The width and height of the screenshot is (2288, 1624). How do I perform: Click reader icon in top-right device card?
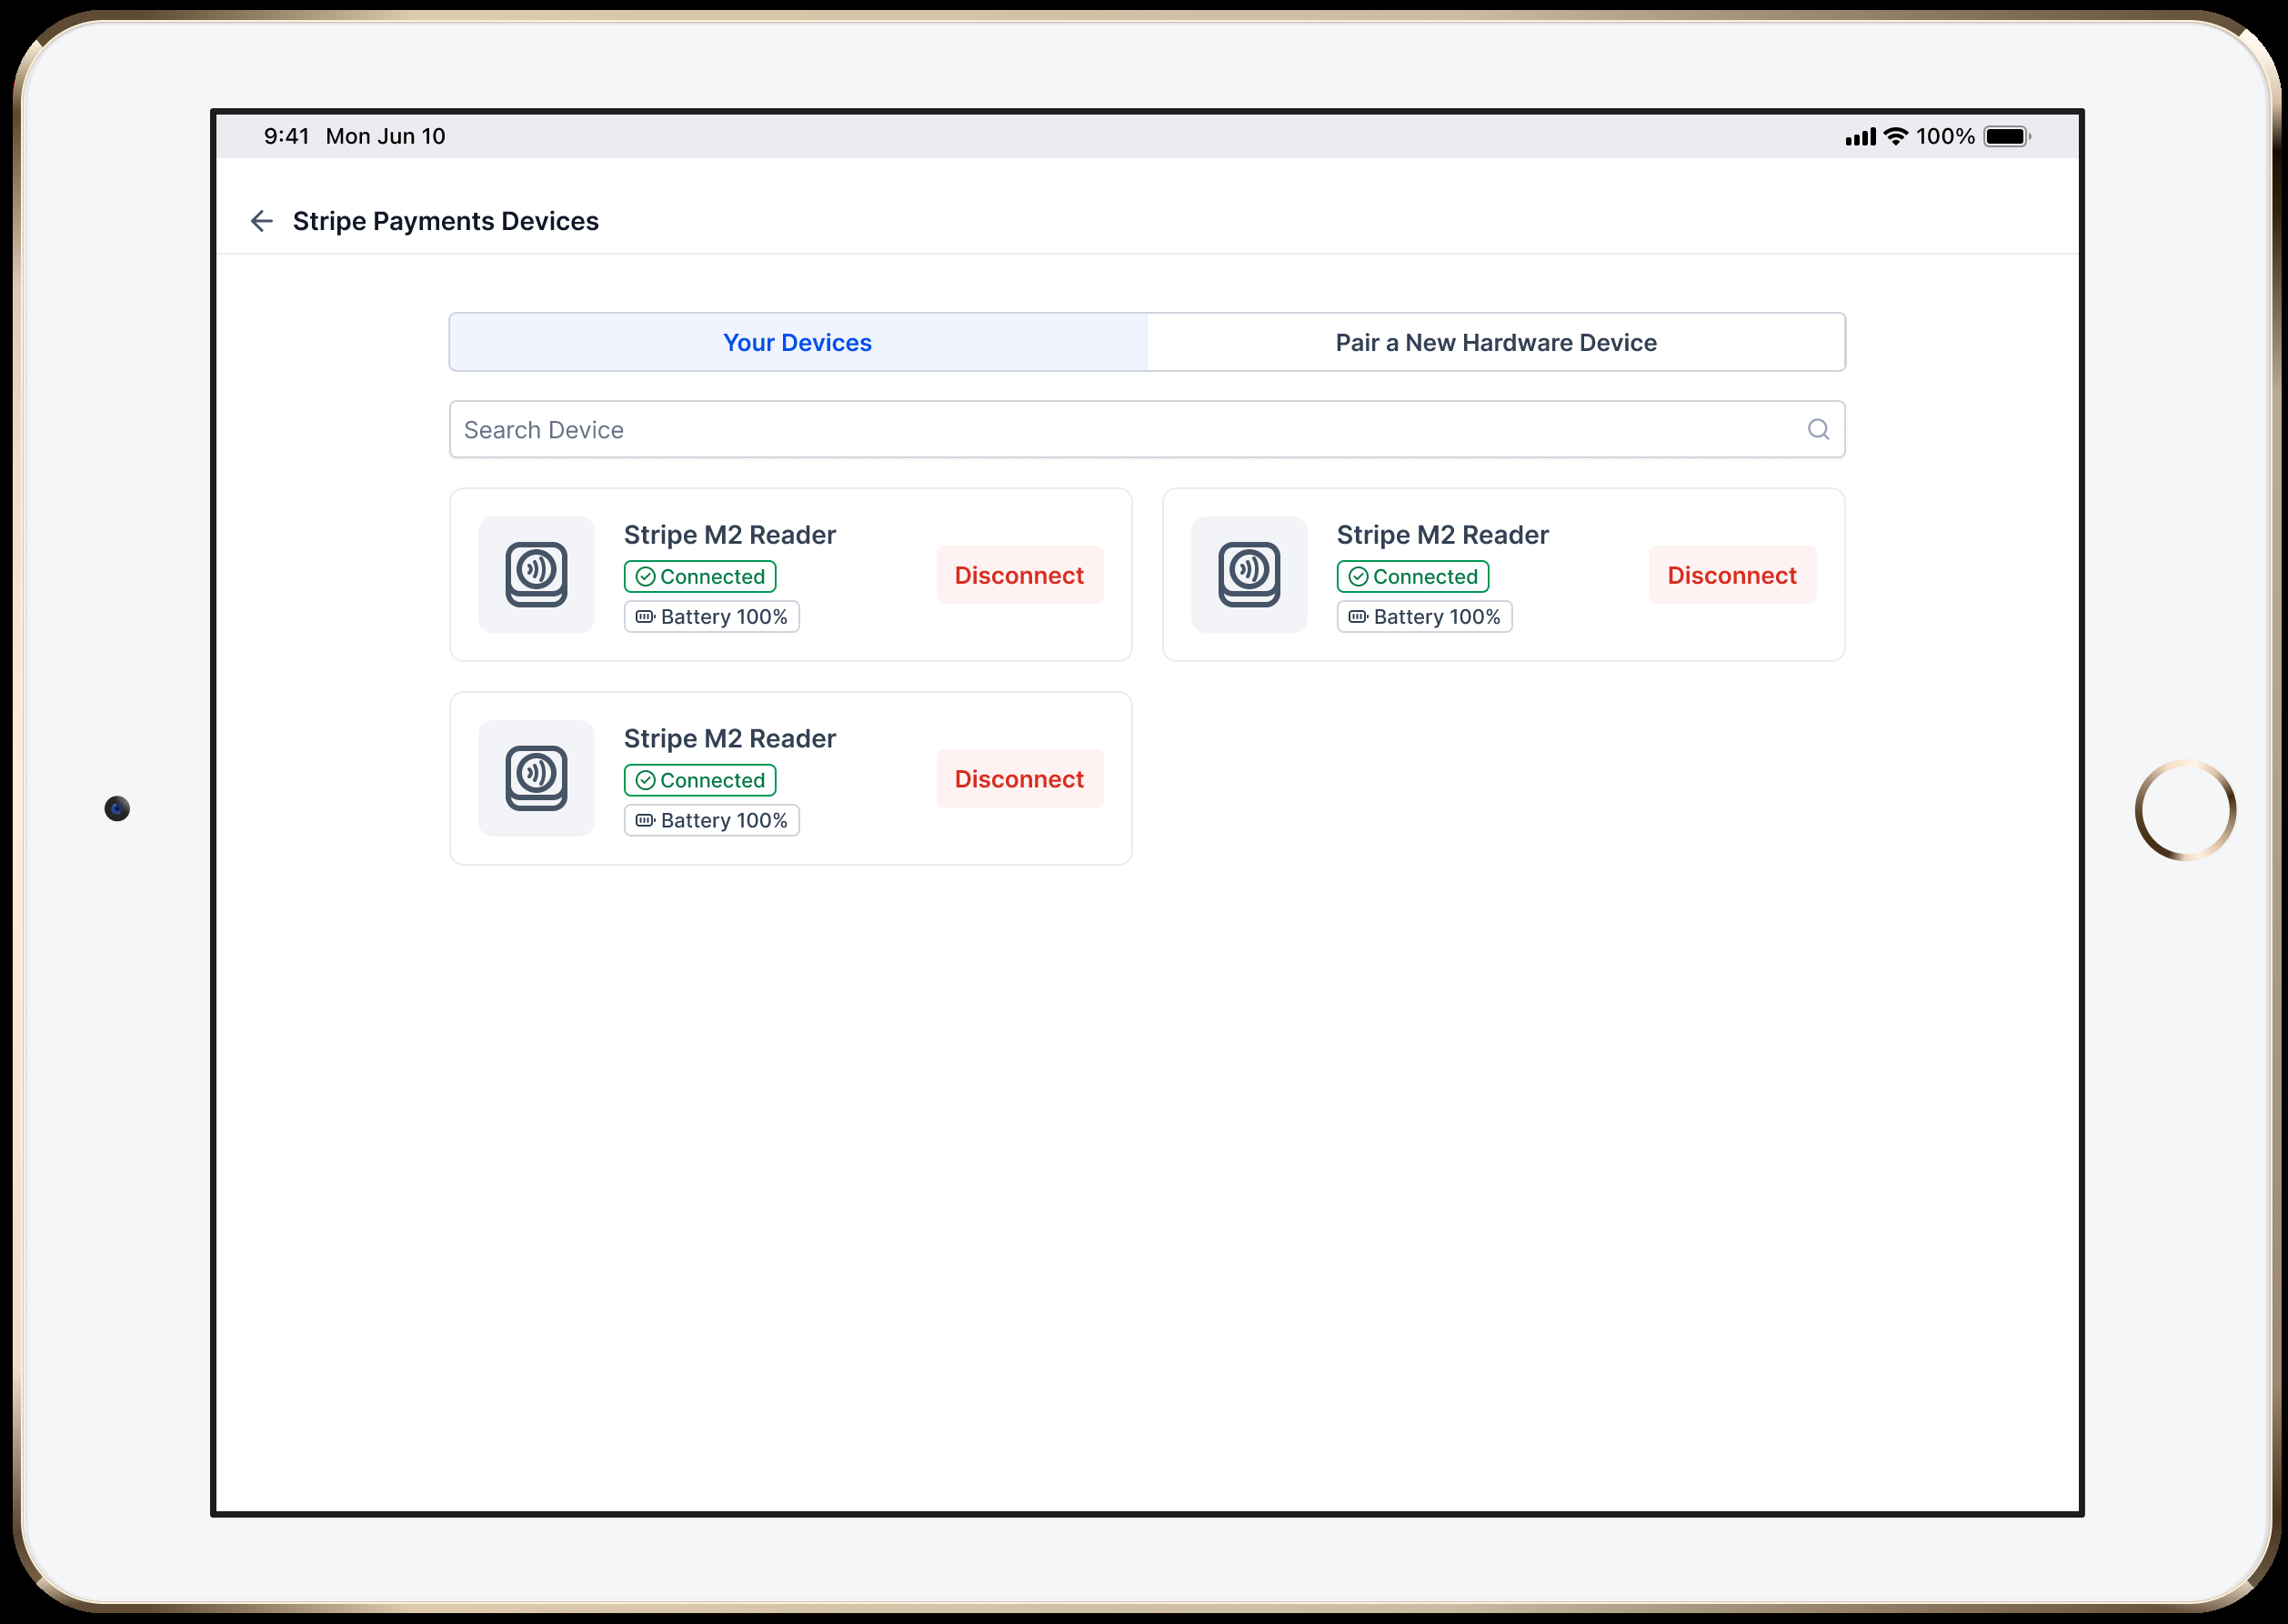1249,575
